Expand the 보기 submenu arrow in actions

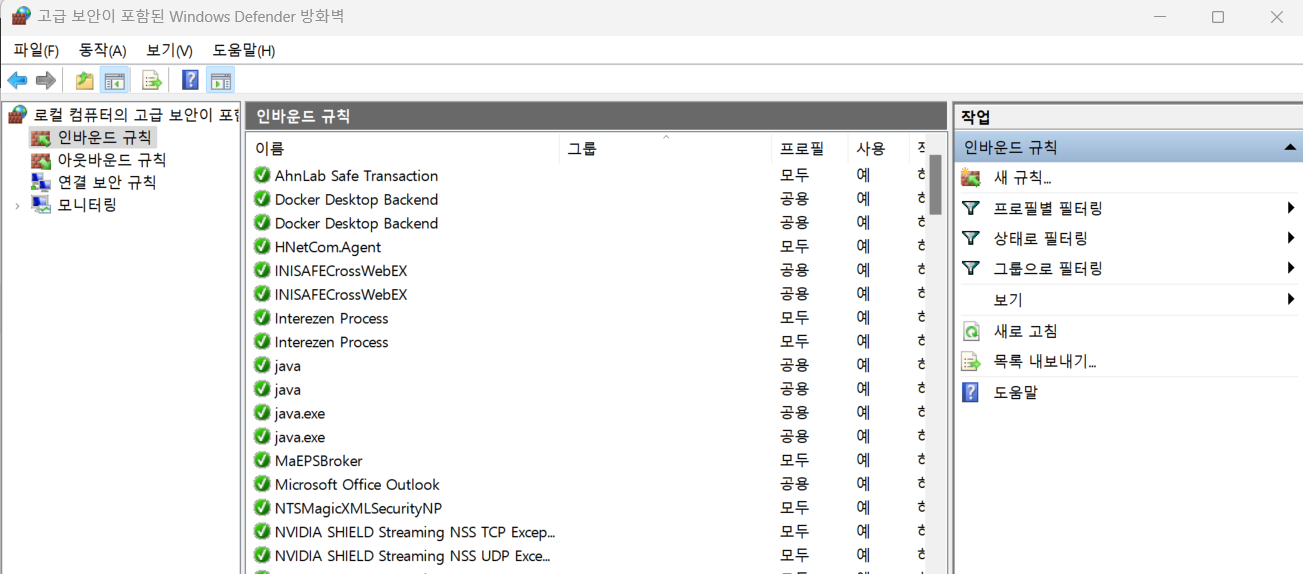(1291, 299)
